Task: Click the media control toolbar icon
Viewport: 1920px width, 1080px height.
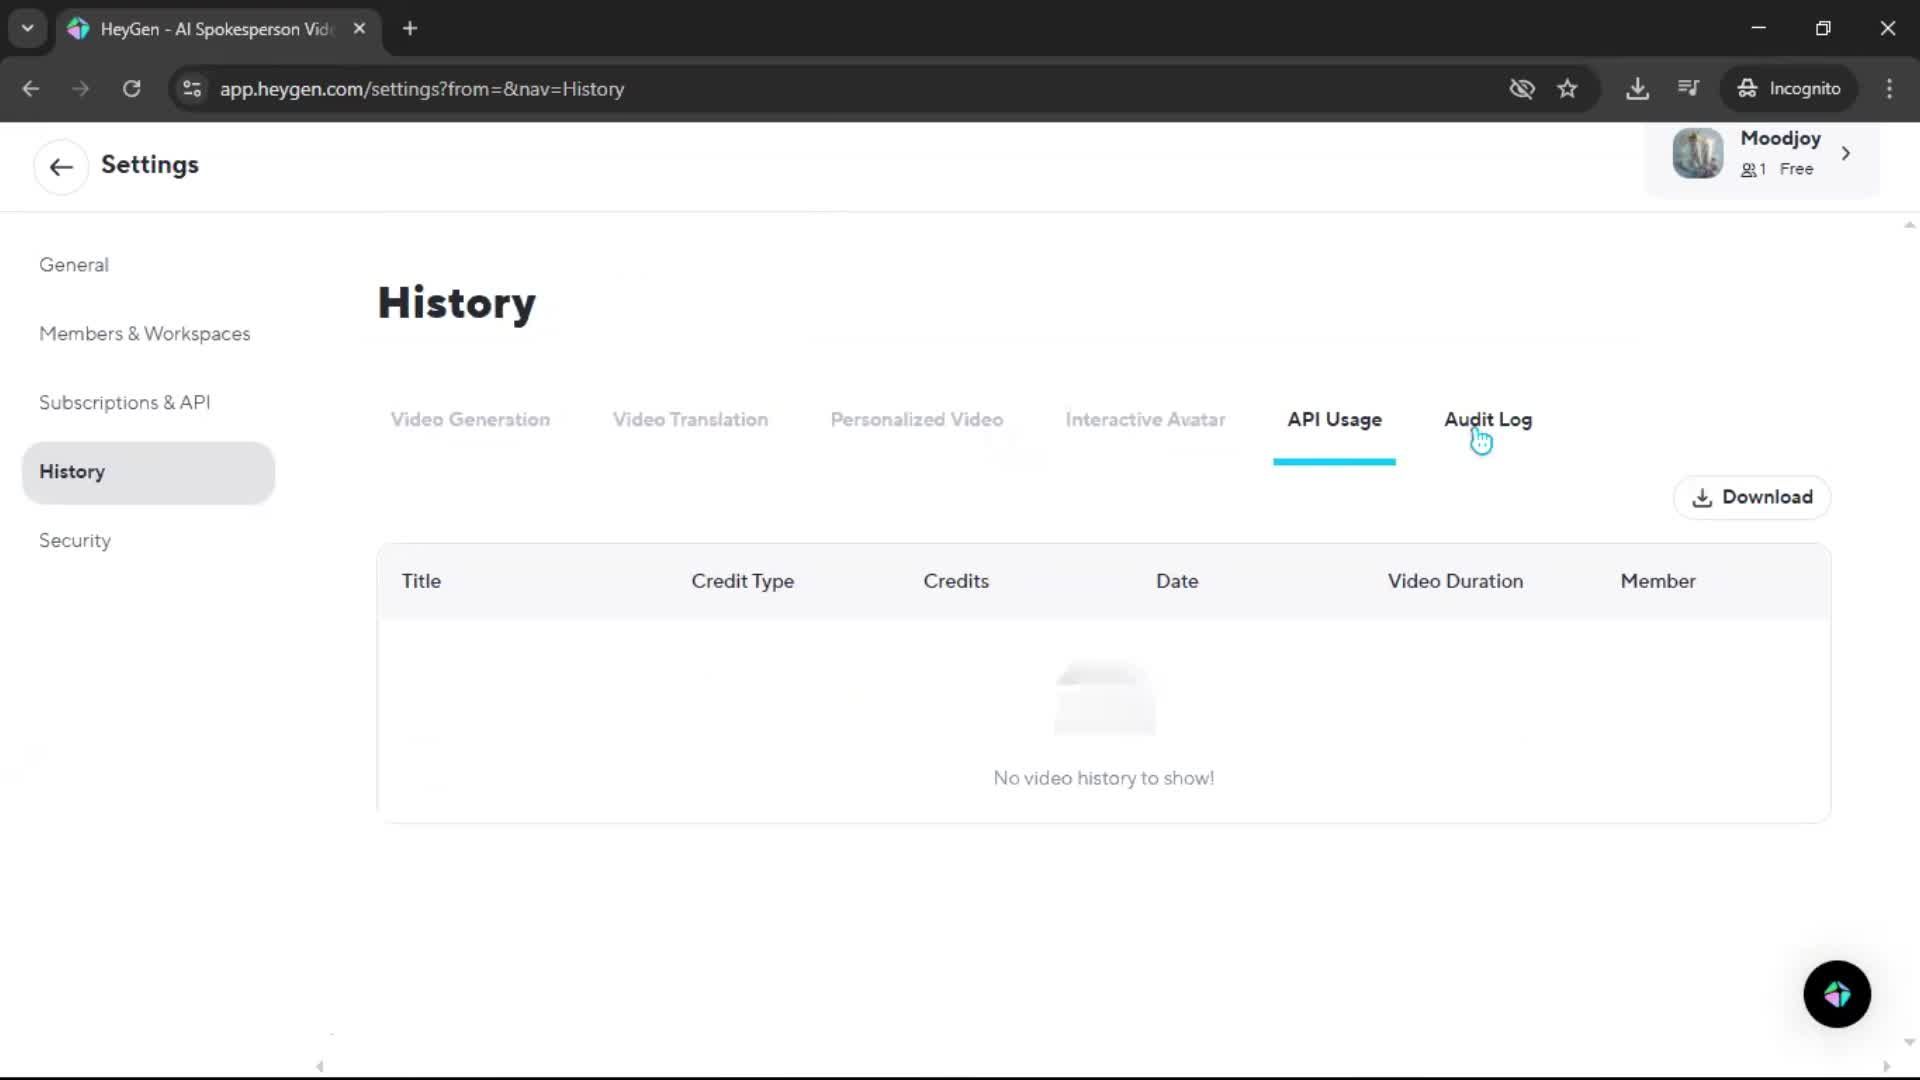Action: tap(1688, 89)
